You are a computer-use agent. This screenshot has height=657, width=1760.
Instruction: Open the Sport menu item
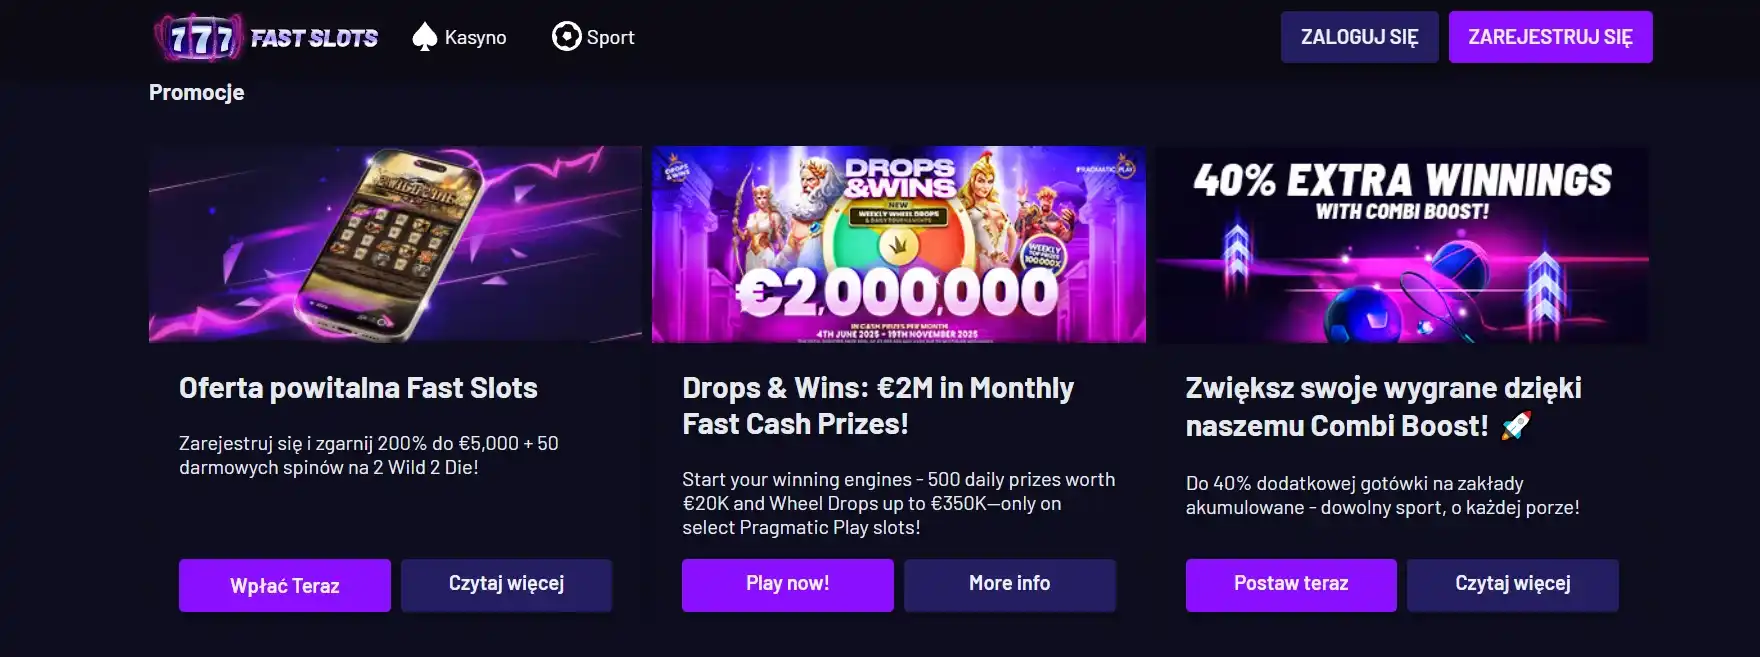point(610,38)
